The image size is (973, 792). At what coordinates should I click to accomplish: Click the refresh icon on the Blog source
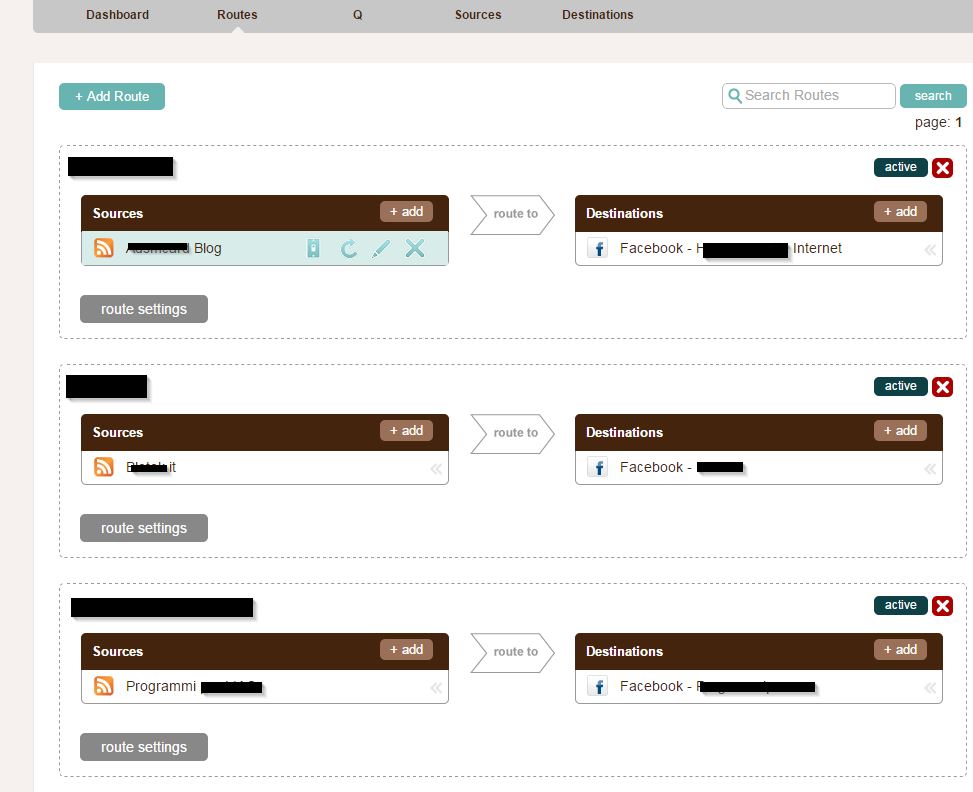click(x=348, y=249)
